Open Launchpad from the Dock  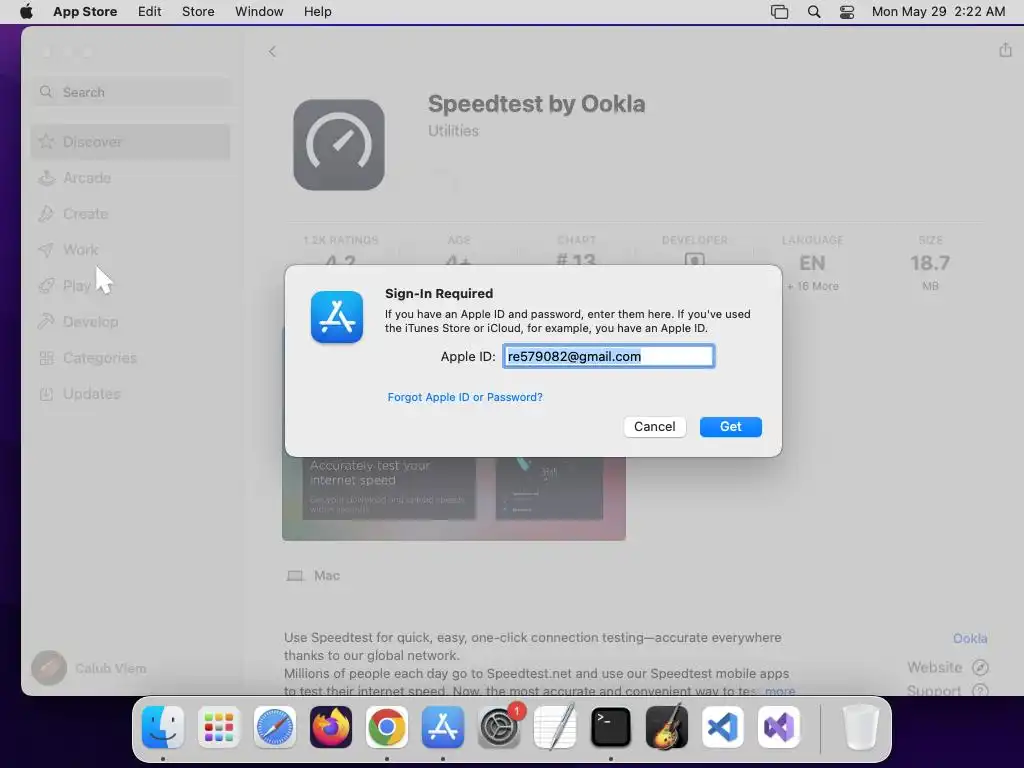219,727
